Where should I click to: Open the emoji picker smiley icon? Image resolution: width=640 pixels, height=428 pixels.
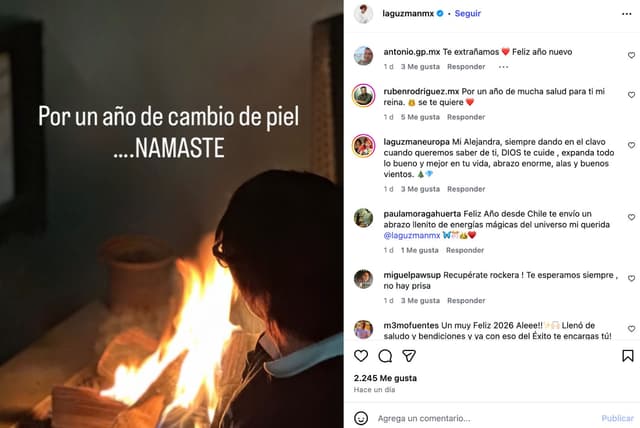click(x=361, y=418)
